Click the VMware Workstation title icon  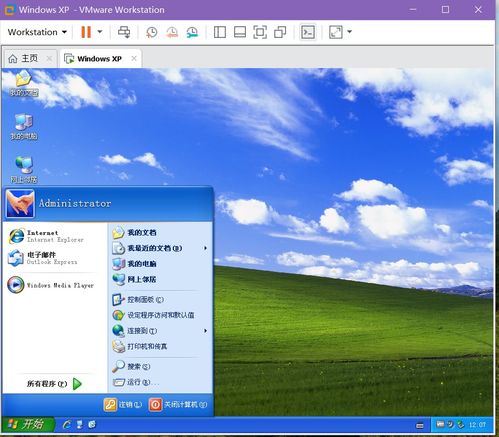pos(10,10)
